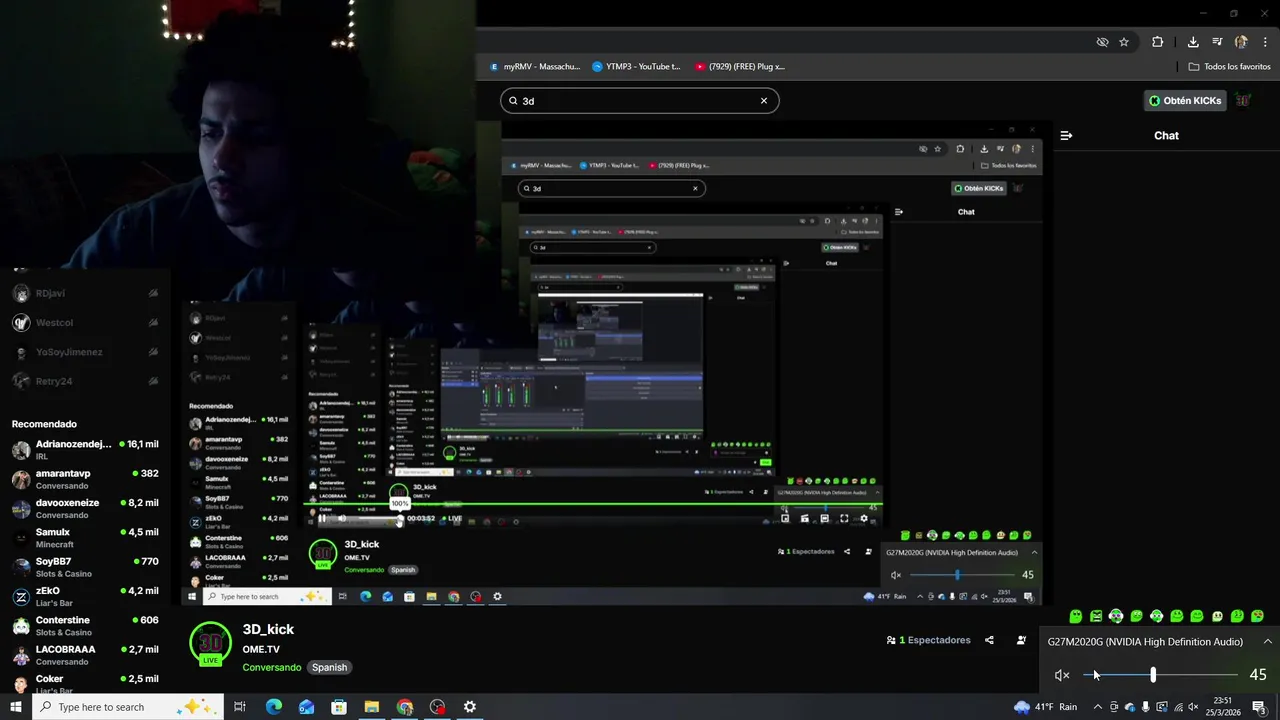Open amarantavp recommended channel
Image resolution: width=1280 pixels, height=720 pixels.
[x=85, y=479]
